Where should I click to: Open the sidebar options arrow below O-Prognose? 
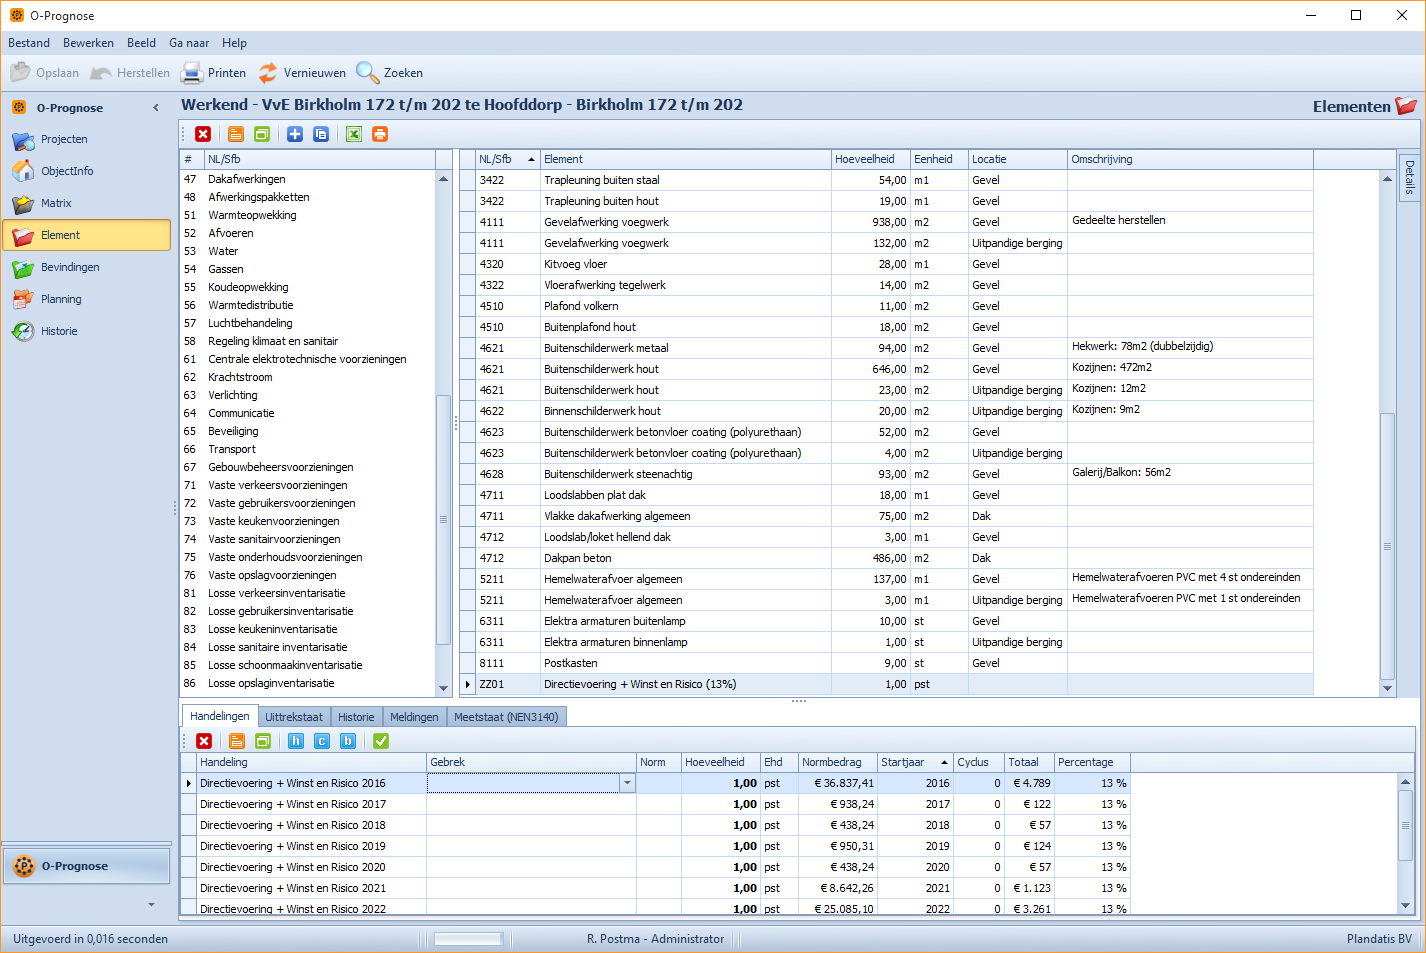[152, 904]
